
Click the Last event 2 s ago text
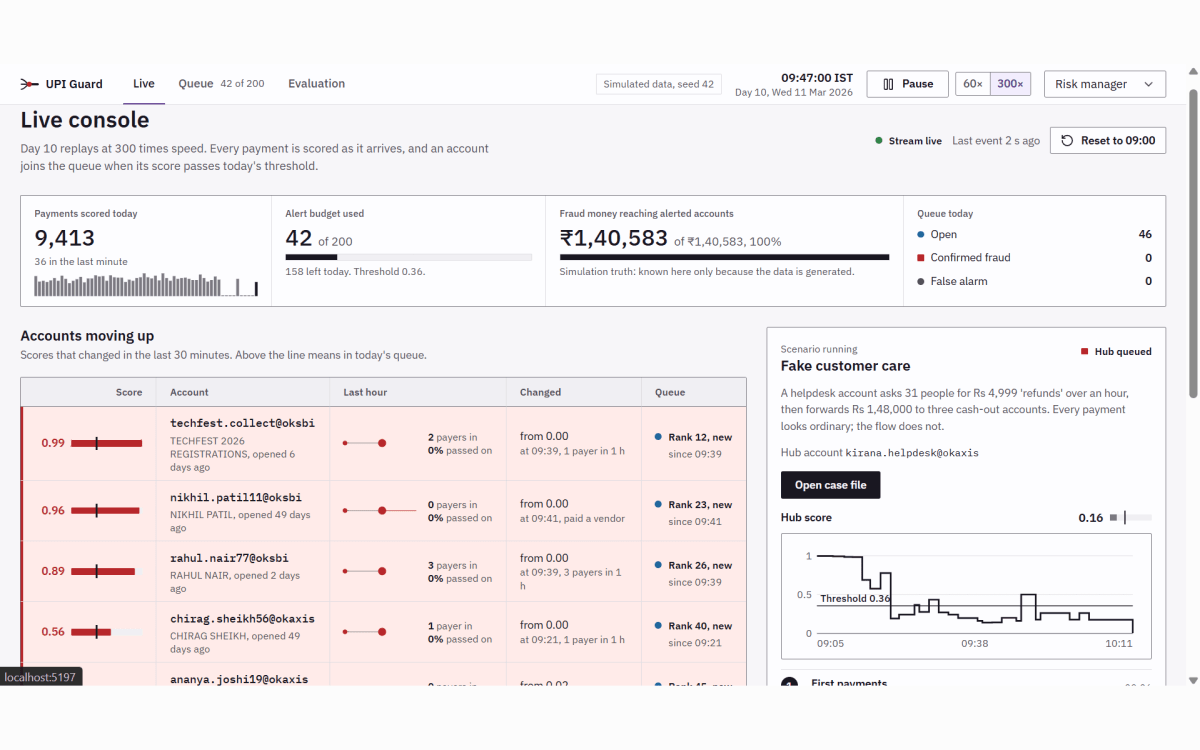point(996,141)
